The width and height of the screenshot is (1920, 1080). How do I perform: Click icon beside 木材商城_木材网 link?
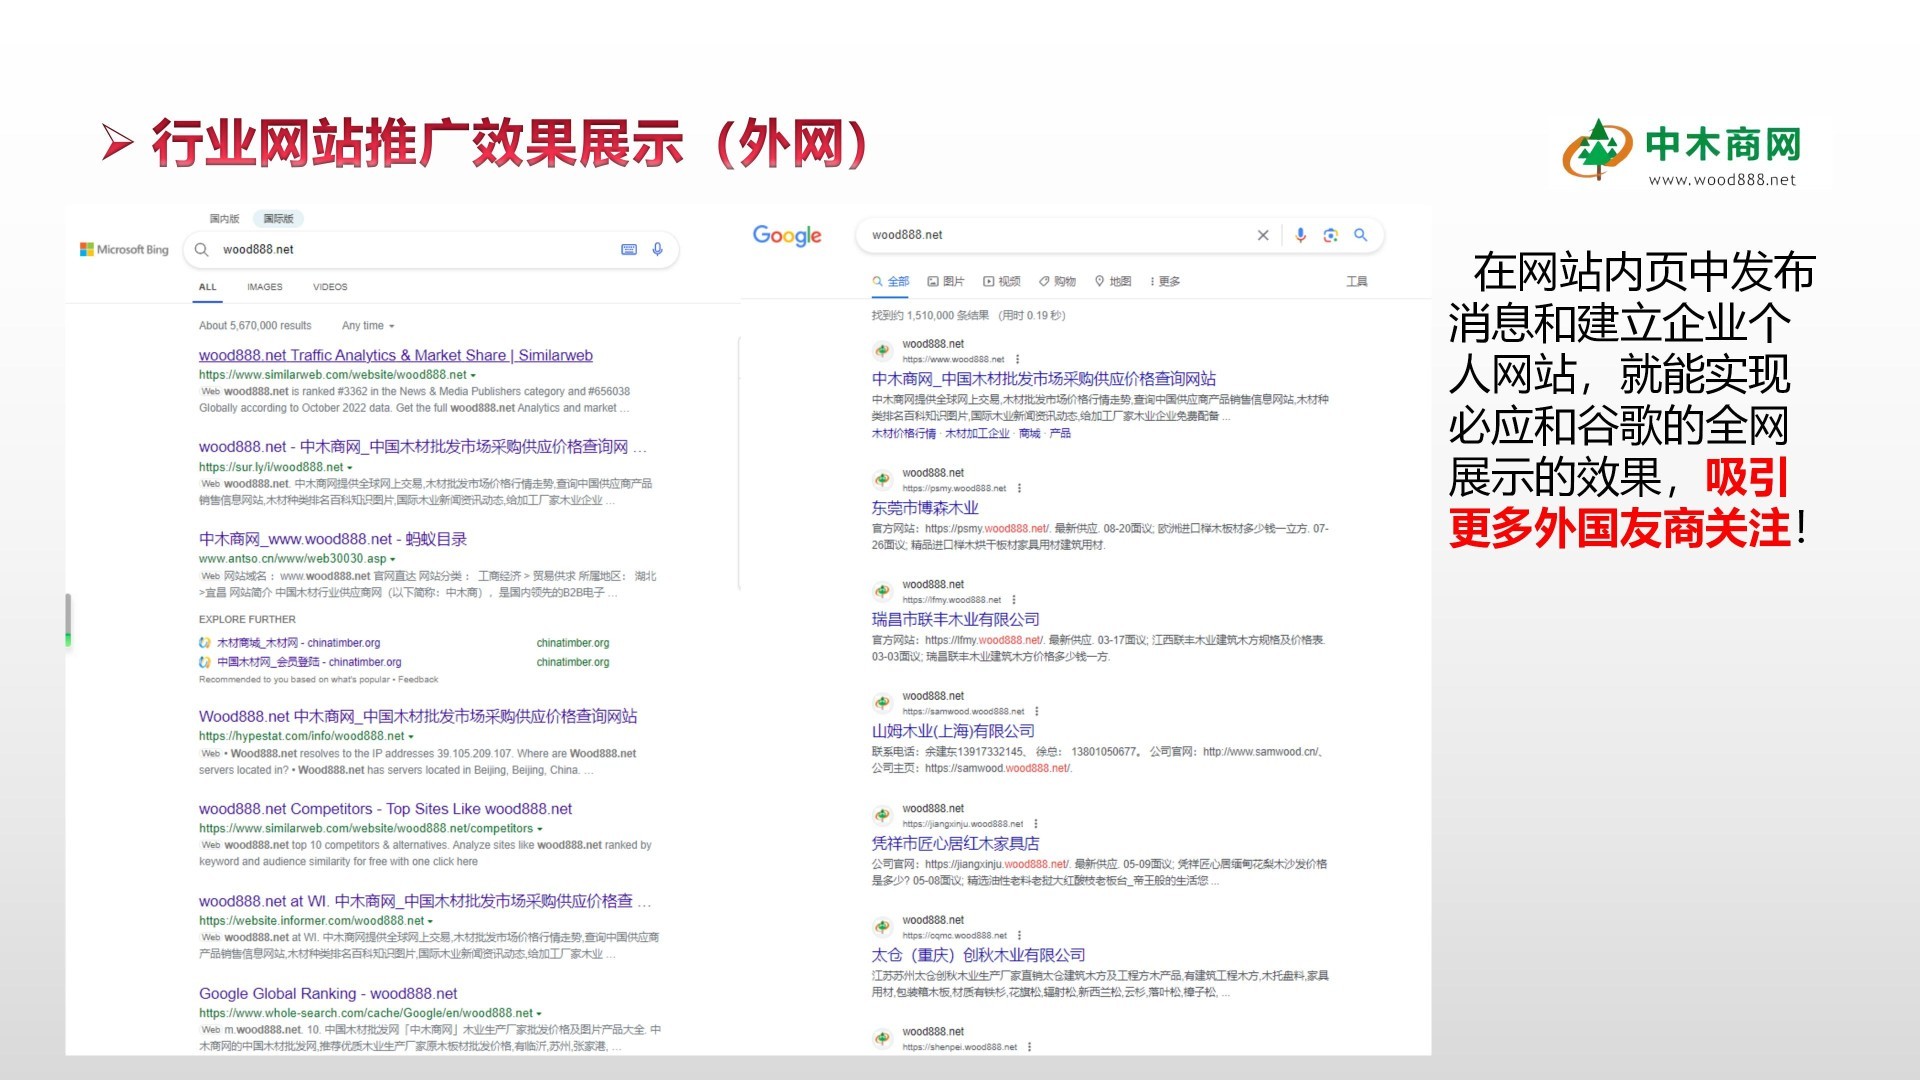tap(205, 643)
